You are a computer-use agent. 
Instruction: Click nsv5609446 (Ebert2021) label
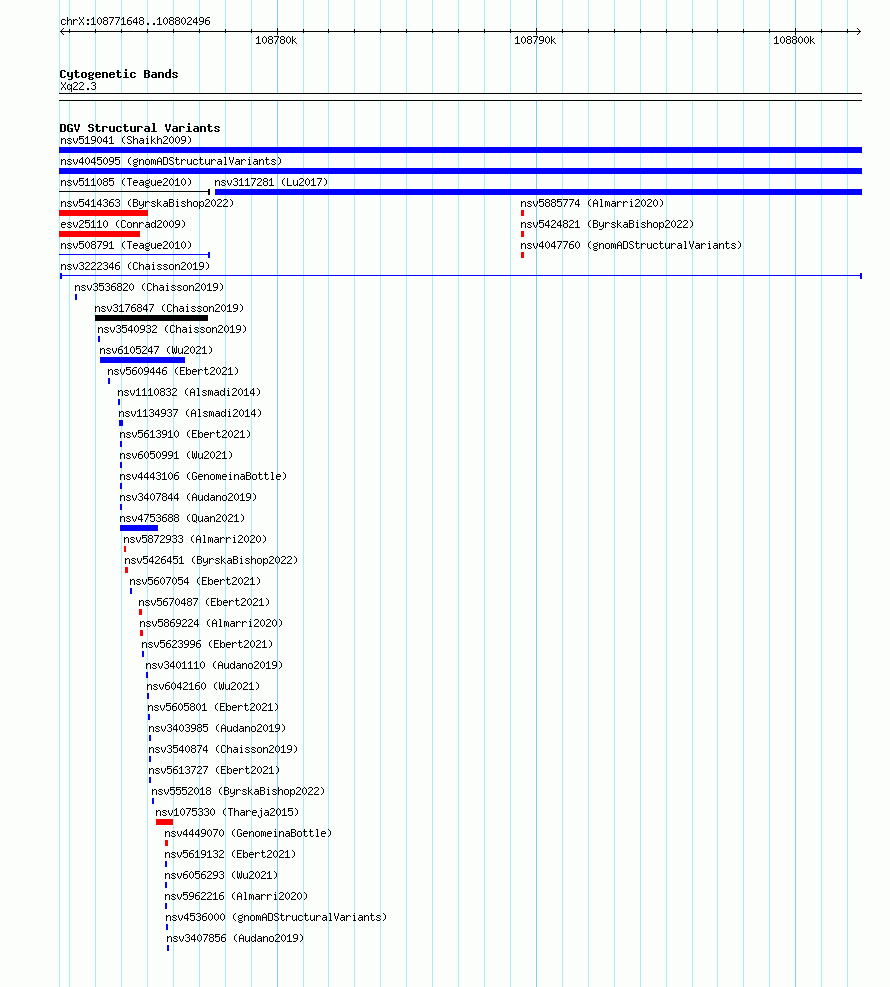coord(173,371)
